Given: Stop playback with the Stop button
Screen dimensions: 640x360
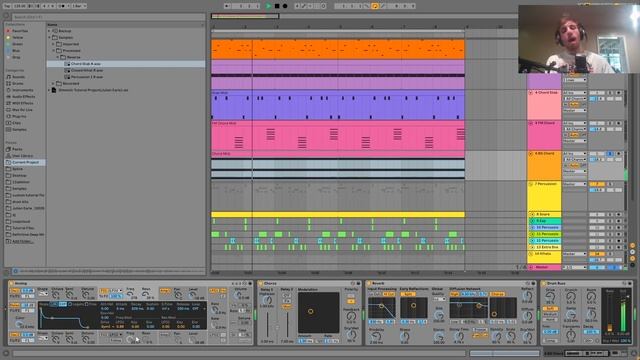Looking at the screenshot, I should tap(277, 6).
